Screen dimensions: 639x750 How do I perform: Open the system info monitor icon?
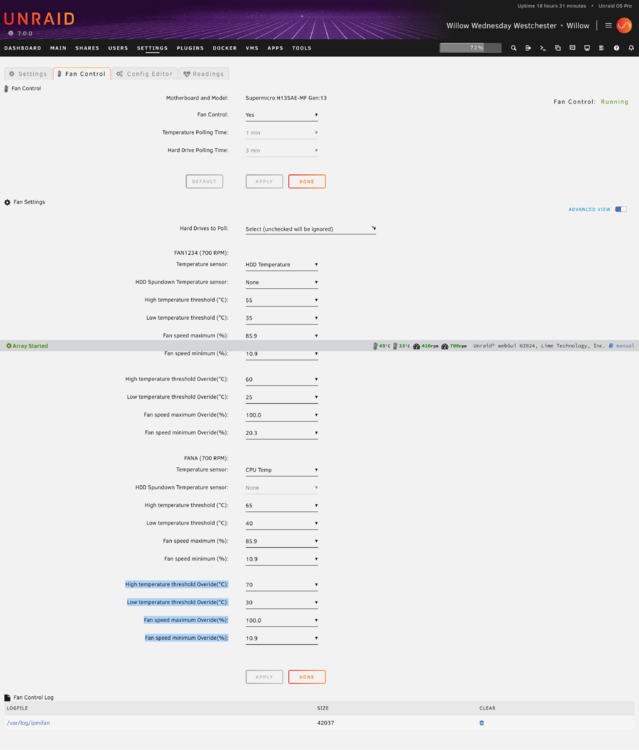pyautogui.click(x=587, y=48)
